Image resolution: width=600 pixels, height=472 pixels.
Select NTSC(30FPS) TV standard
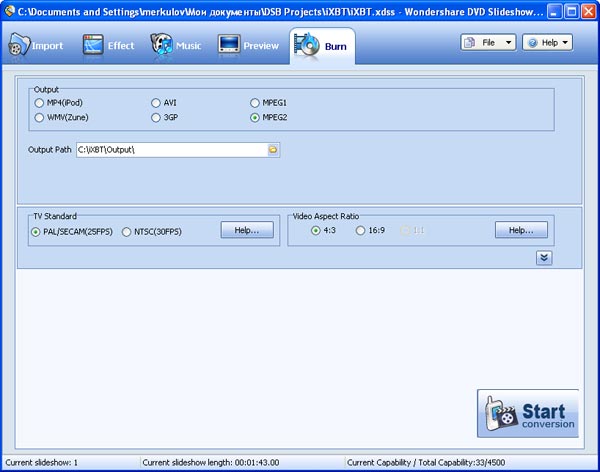coord(126,232)
